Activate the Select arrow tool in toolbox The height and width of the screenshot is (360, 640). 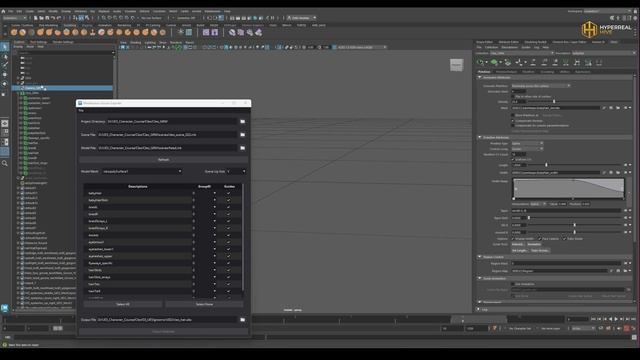5,47
